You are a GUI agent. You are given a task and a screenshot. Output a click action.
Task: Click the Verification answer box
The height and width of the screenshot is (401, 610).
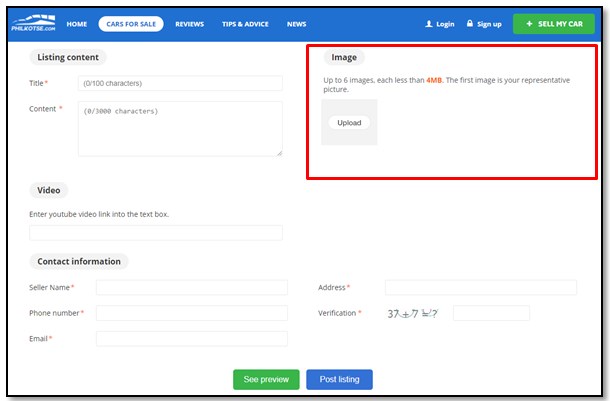[x=491, y=313]
